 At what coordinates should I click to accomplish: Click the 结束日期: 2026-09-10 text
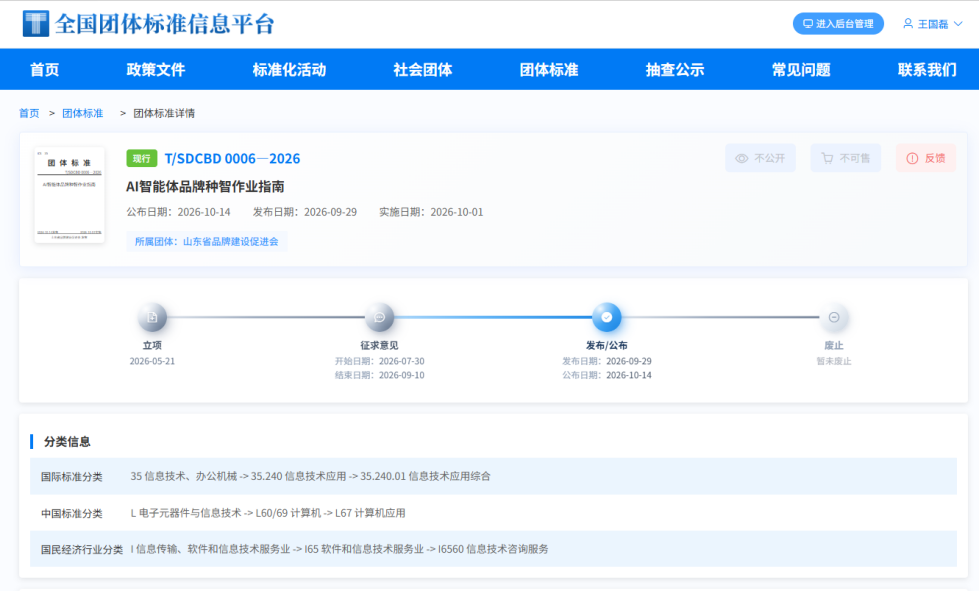(x=380, y=375)
